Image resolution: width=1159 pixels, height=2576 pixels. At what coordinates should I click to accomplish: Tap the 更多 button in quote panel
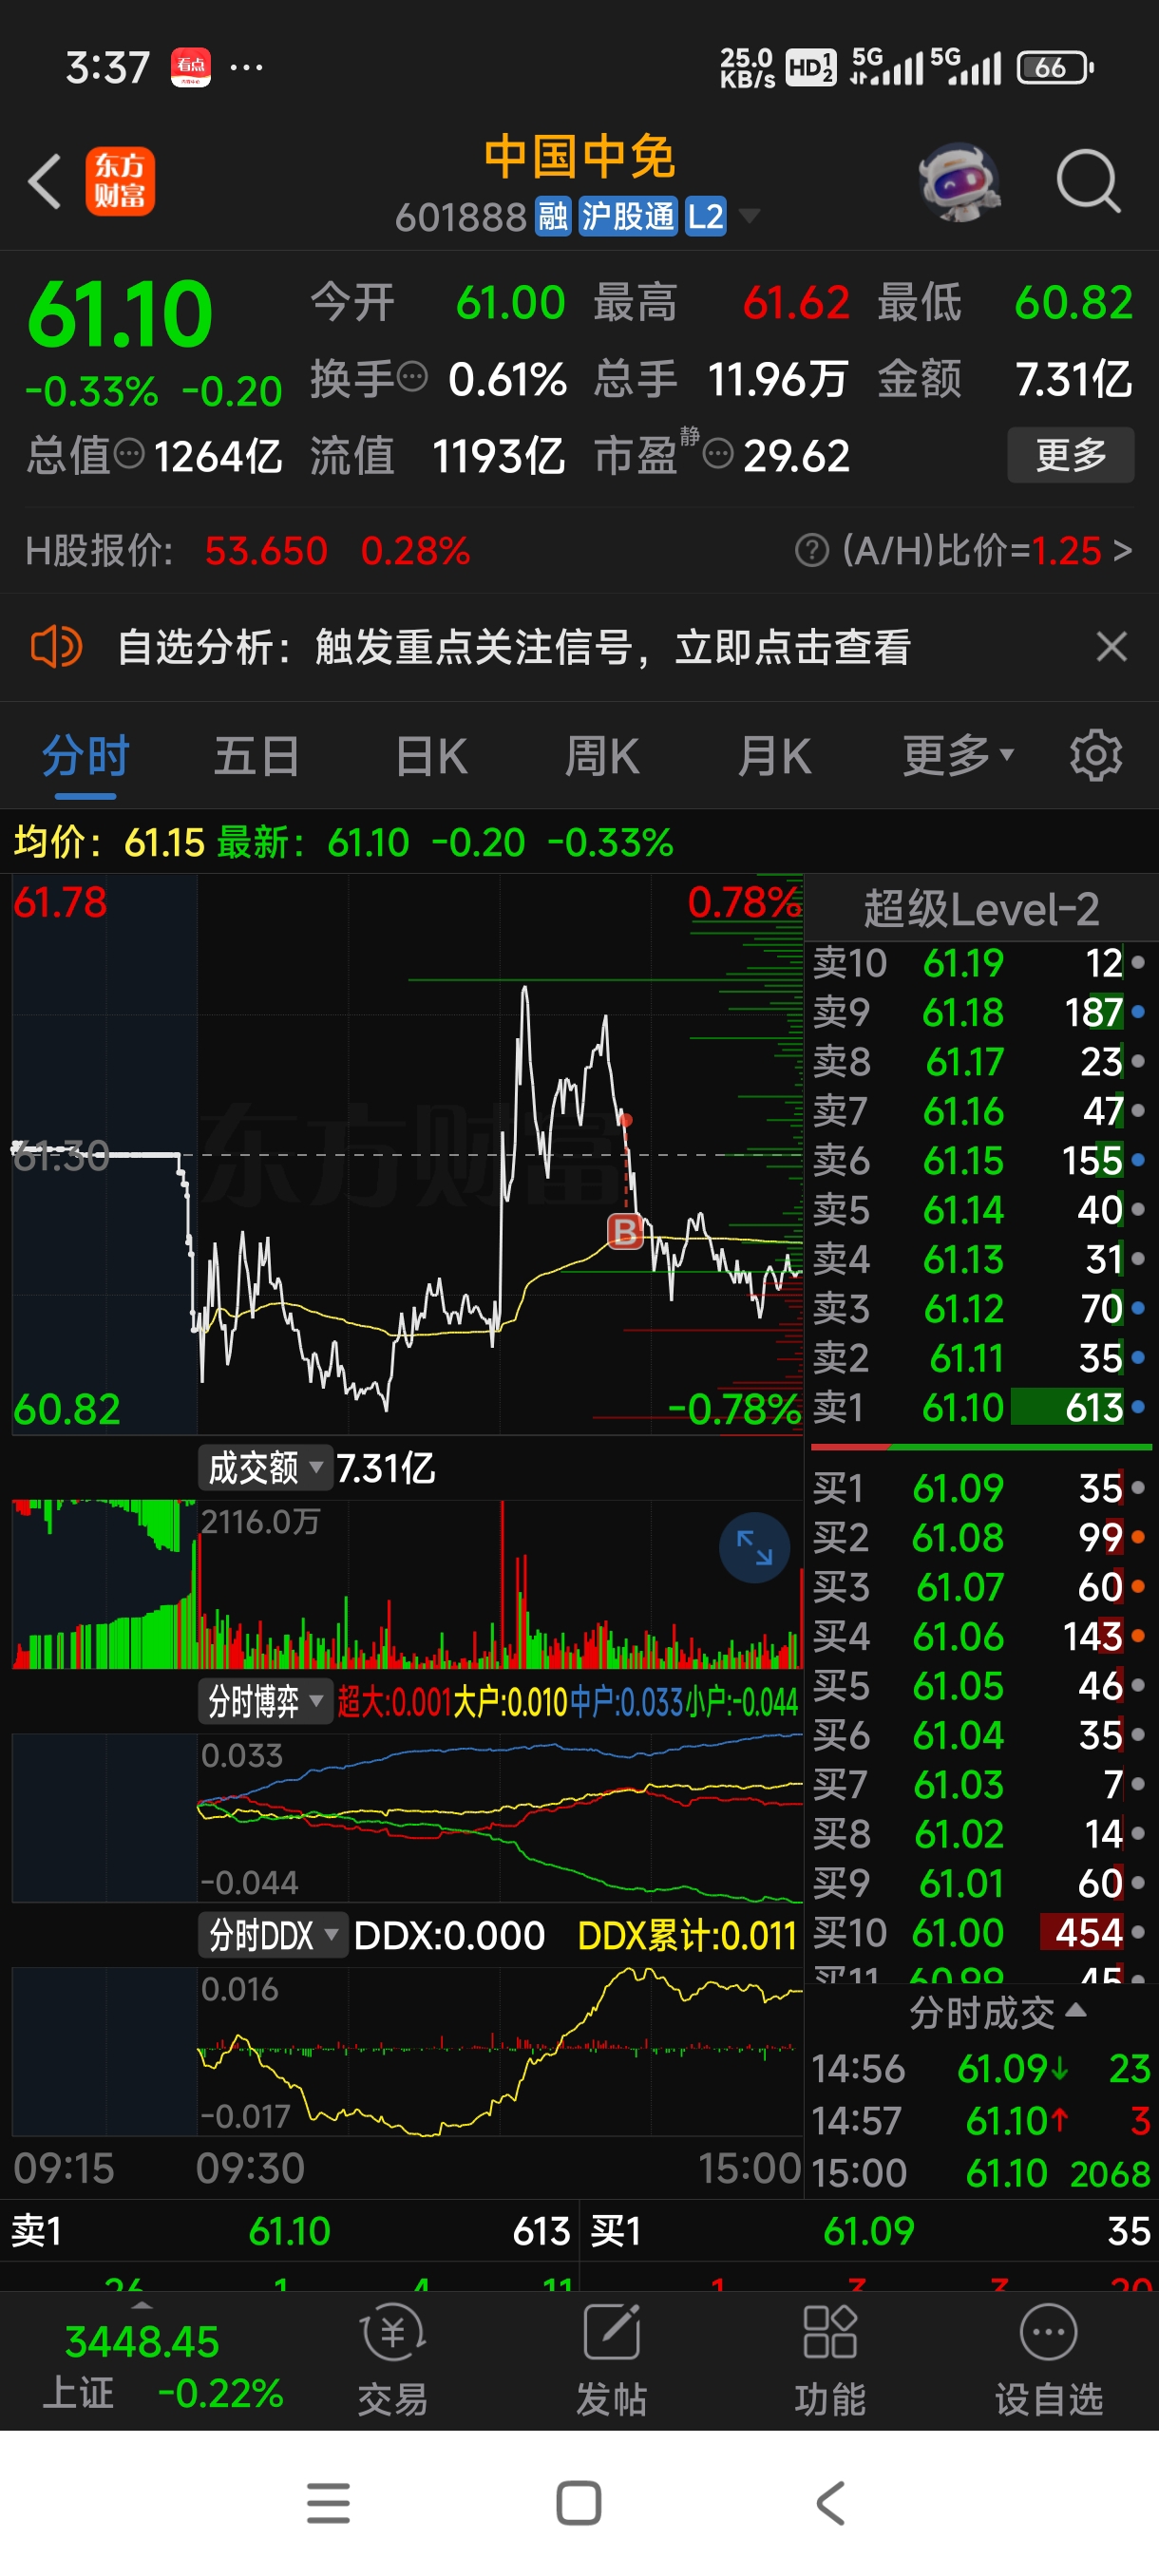pos(1070,455)
